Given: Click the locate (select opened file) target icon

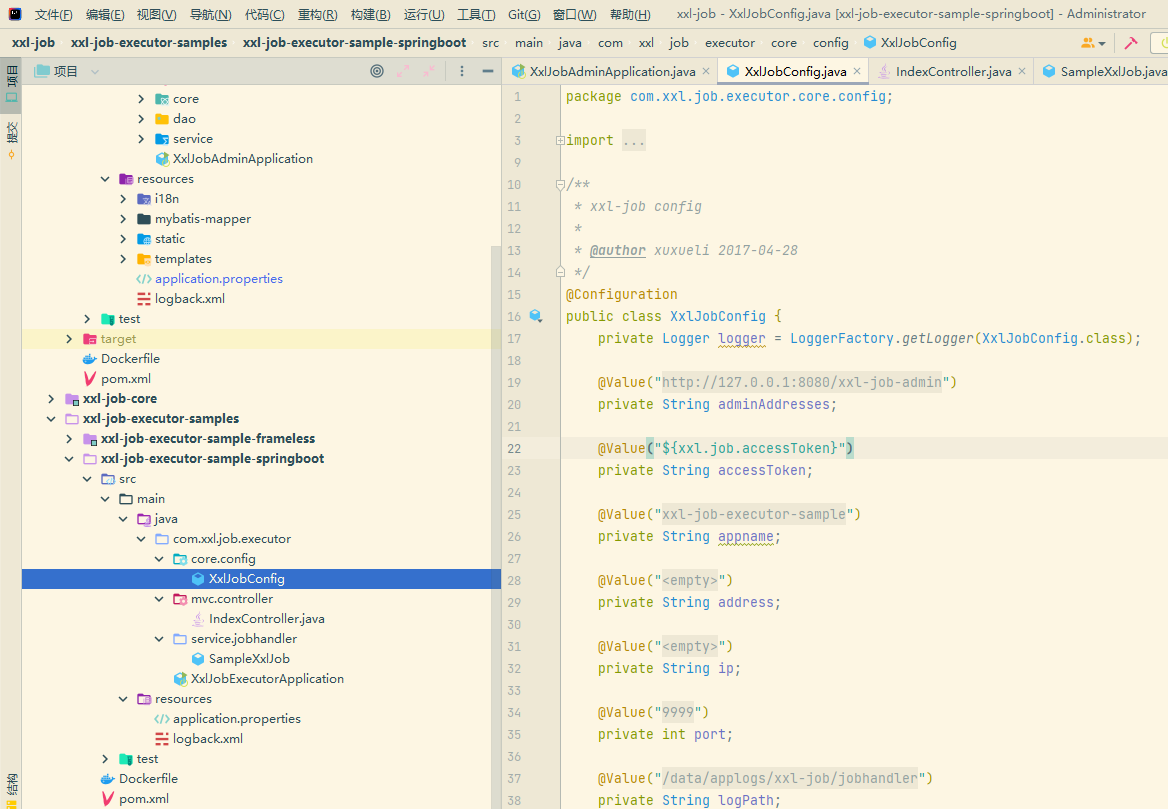Looking at the screenshot, I should pos(377,71).
